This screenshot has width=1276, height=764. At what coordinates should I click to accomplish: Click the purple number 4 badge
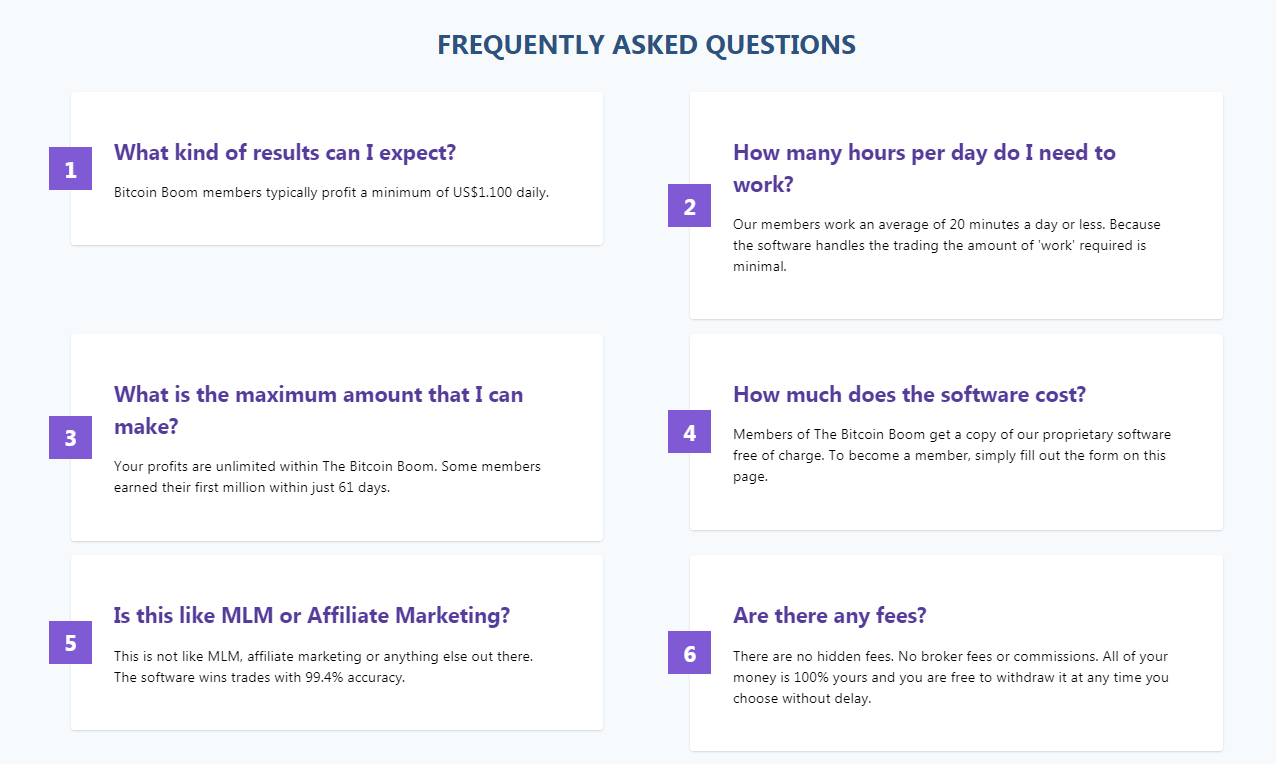(689, 431)
